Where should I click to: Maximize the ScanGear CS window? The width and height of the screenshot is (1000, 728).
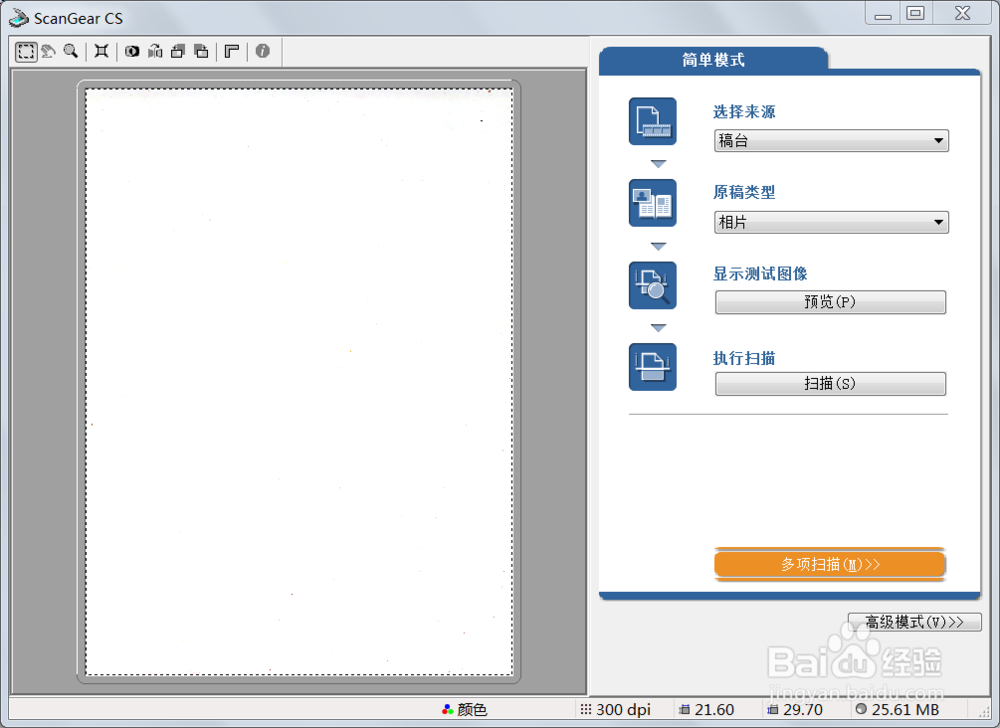click(916, 13)
